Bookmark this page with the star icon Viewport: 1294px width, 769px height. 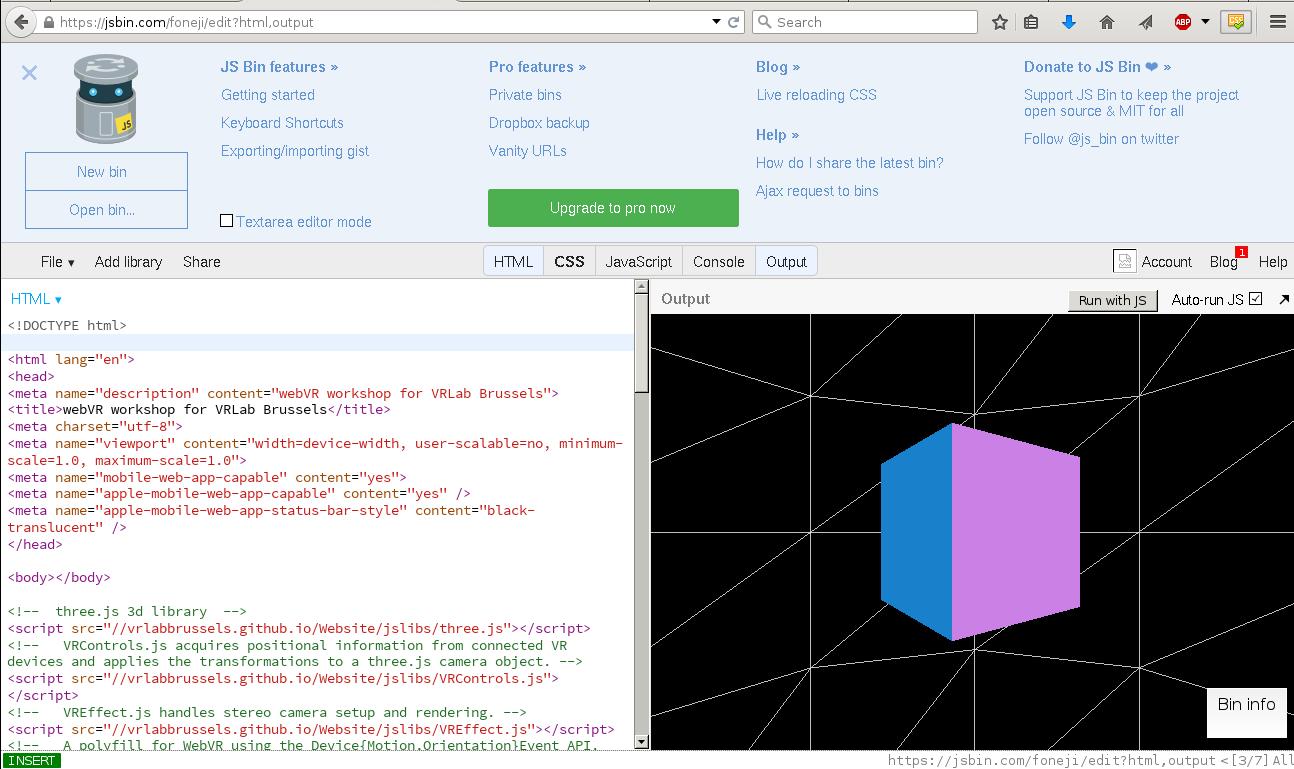[x=999, y=22]
